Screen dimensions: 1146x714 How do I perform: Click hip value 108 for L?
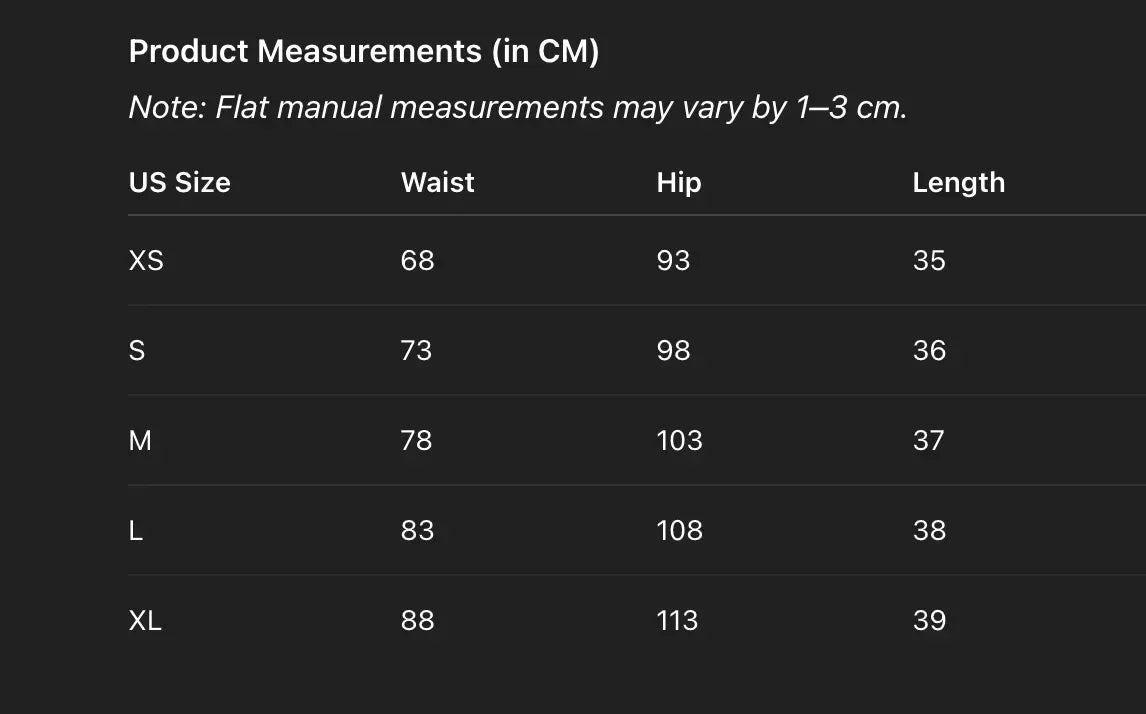coord(679,531)
